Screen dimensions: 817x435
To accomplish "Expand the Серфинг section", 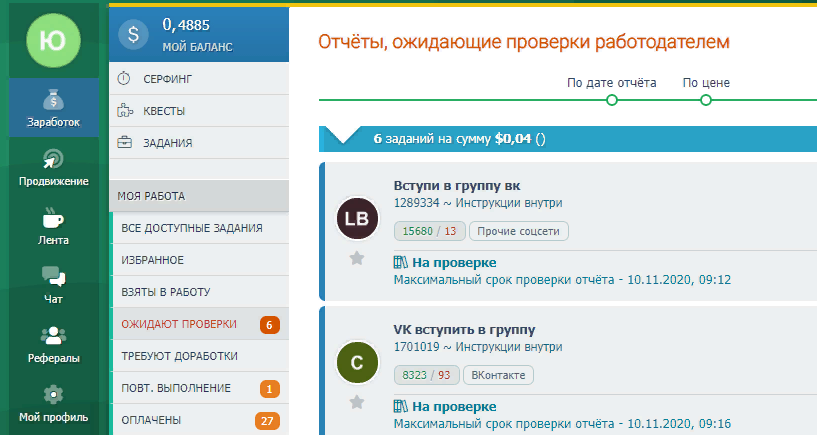I will click(x=166, y=78).
